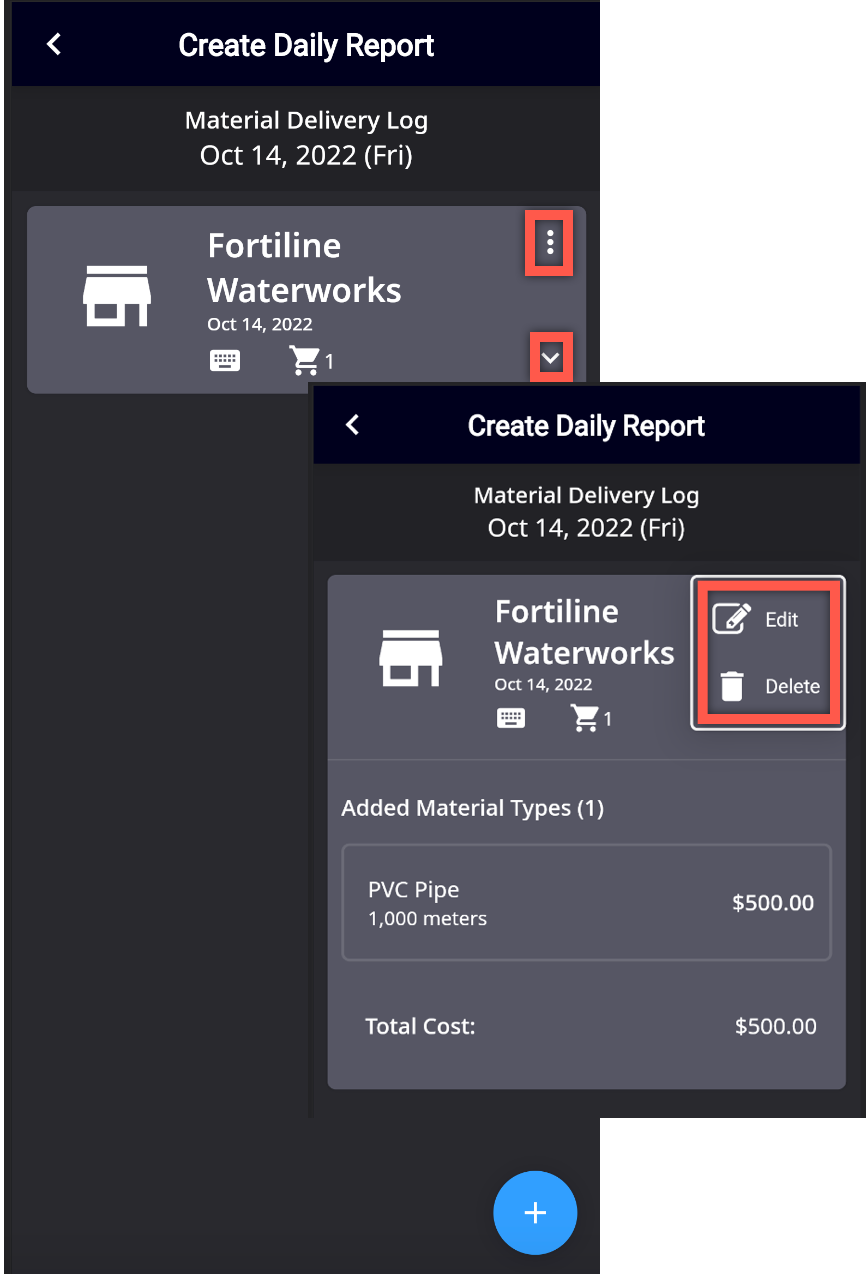Viewport: 866px width, 1274px height.
Task: Choose Edit from the popup menu
Action: click(x=768, y=619)
